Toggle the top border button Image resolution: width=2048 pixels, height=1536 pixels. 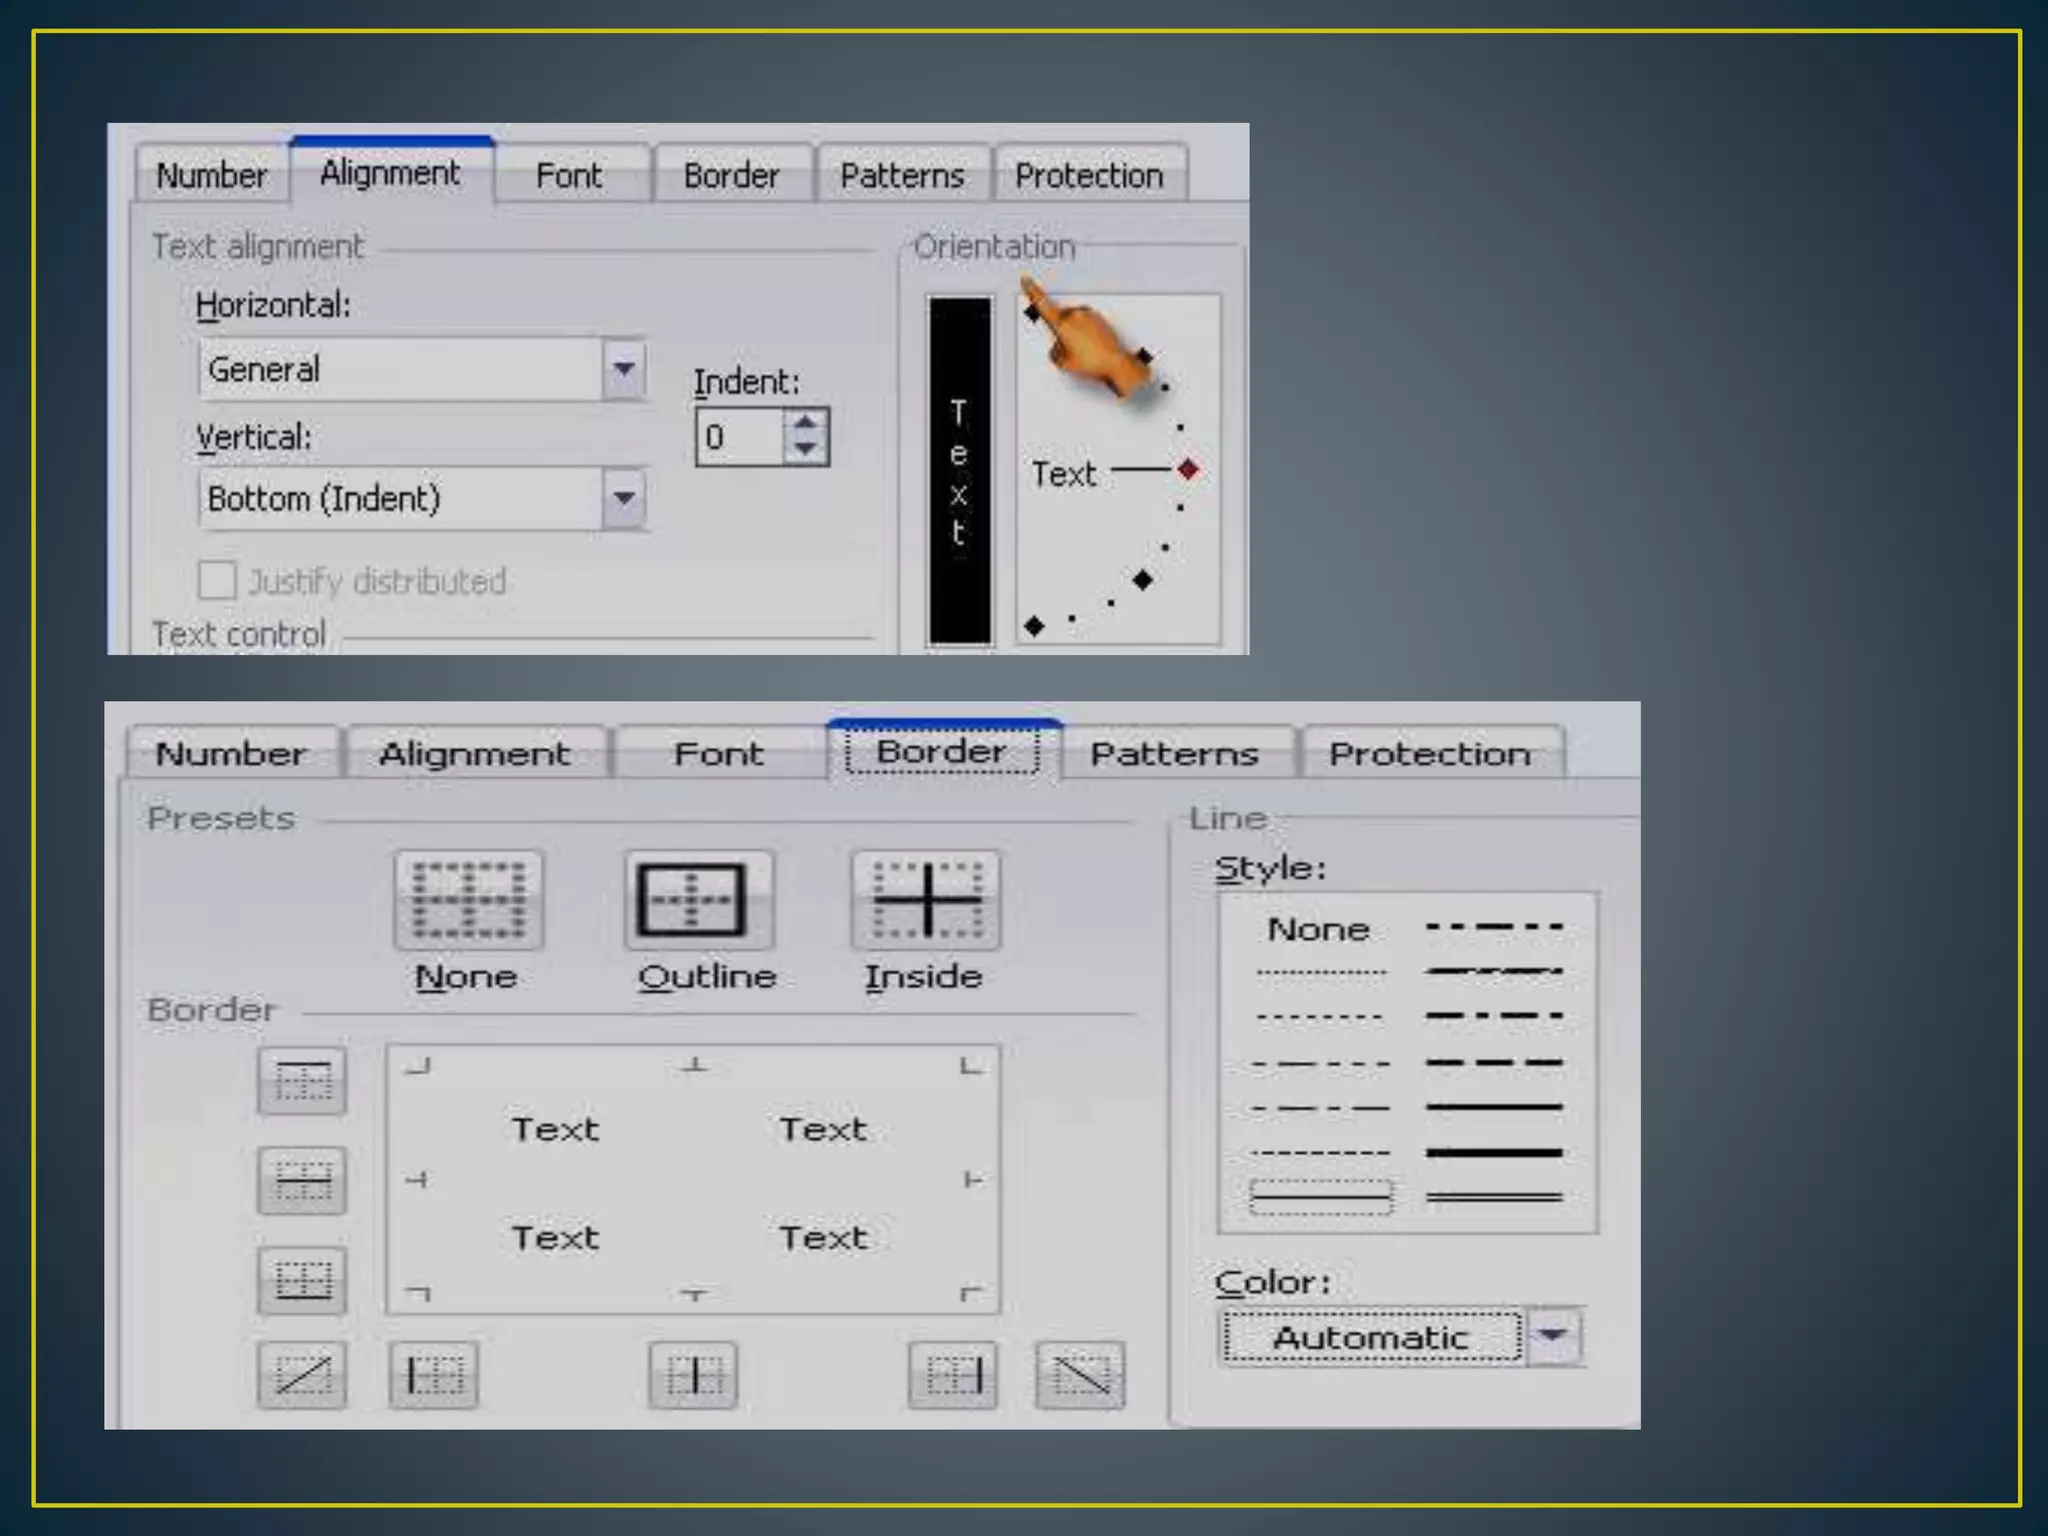point(302,1080)
